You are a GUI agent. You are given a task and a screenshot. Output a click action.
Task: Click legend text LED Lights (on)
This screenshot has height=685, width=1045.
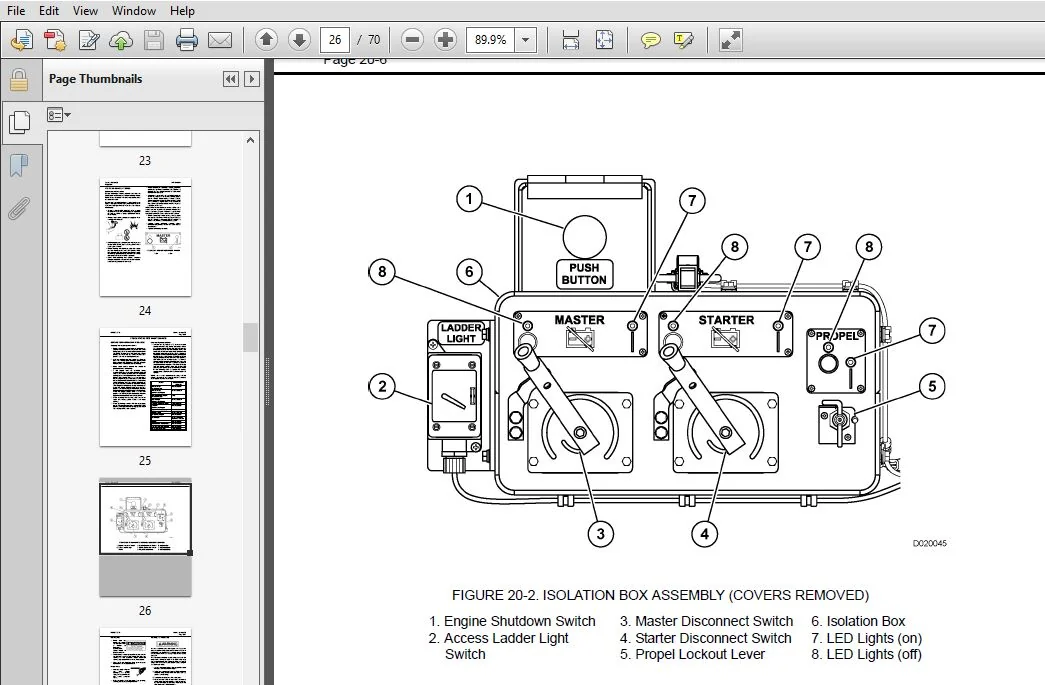874,638
